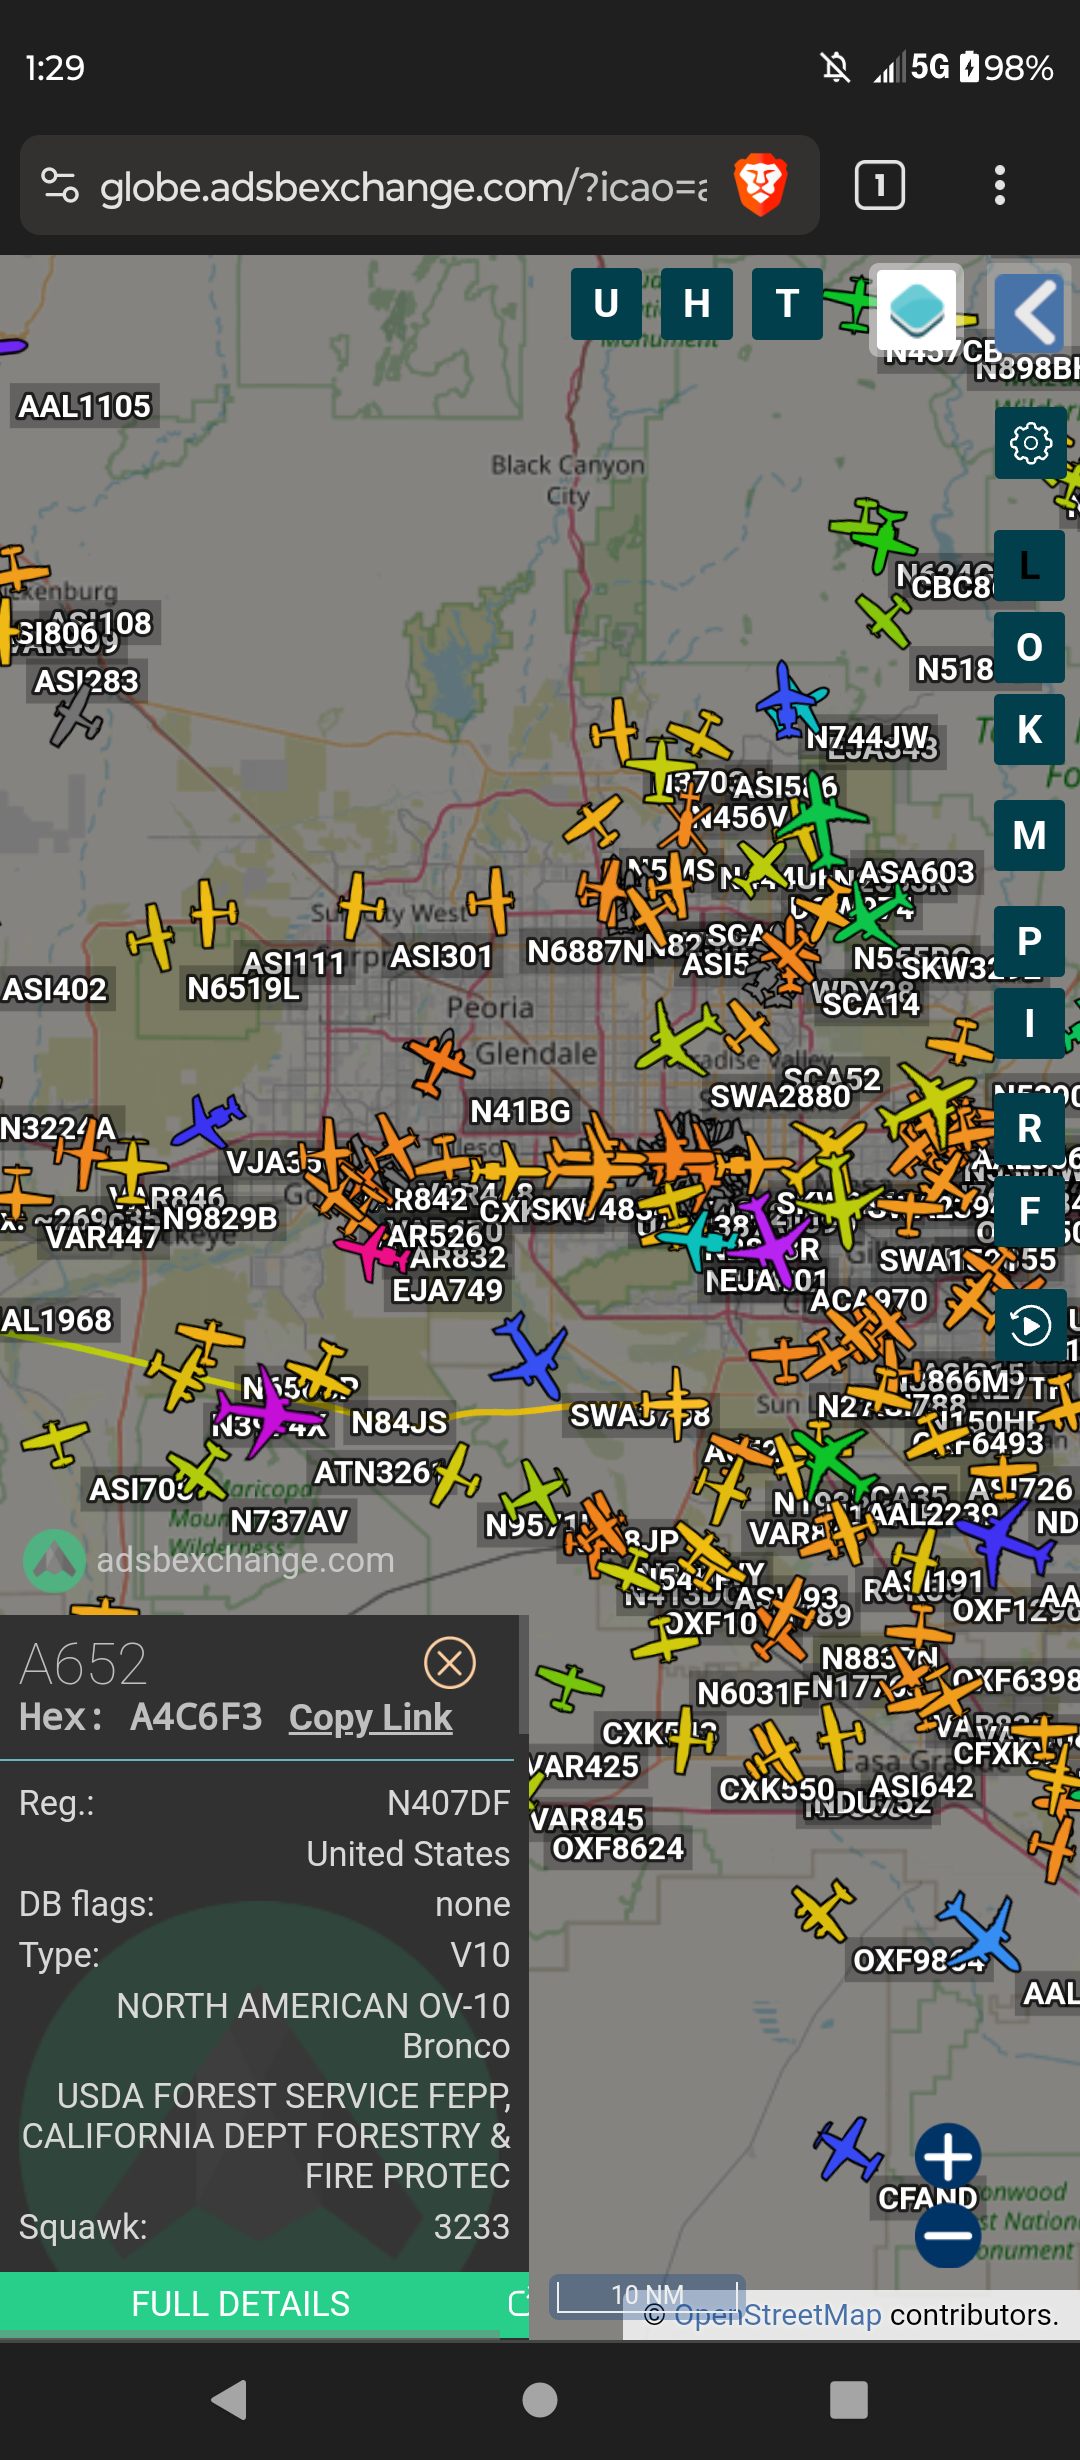1080x2460 pixels.
Task: Tap the Android recents navigation button
Action: click(849, 2399)
